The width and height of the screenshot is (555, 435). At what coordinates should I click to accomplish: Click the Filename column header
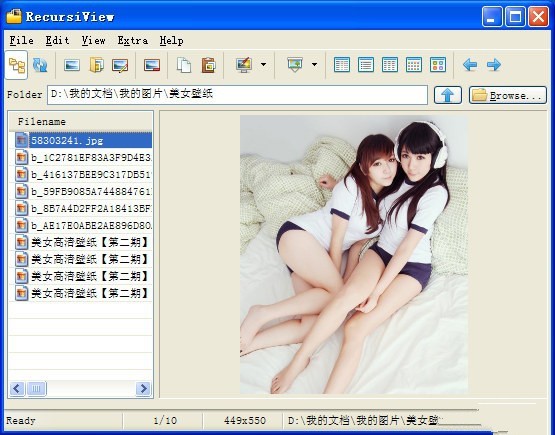tap(81, 122)
